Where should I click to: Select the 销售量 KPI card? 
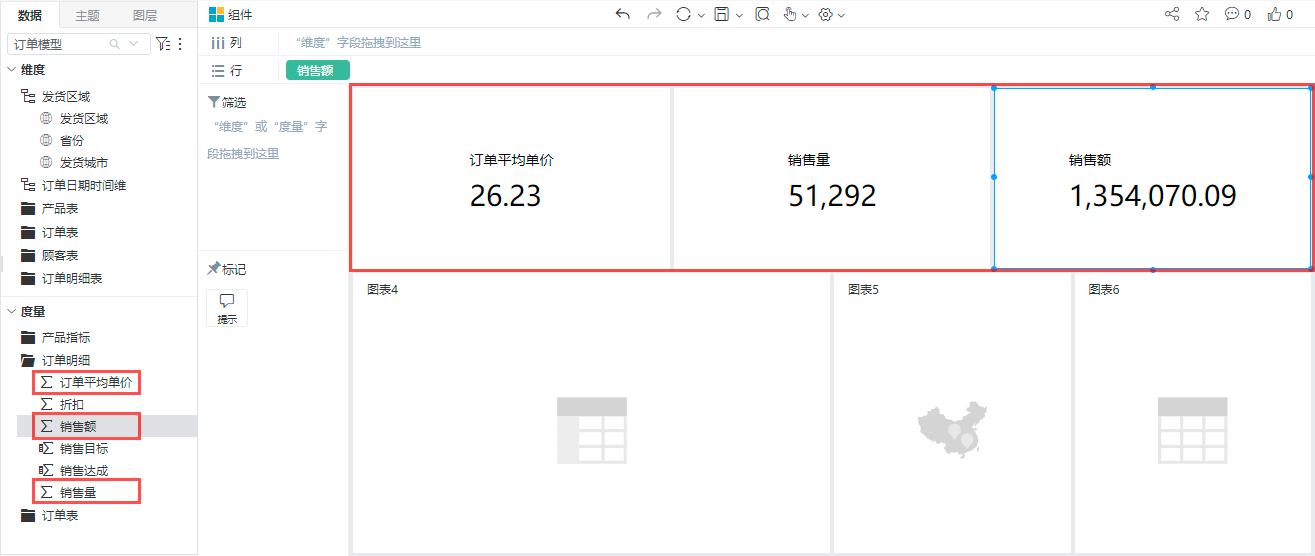[x=831, y=178]
